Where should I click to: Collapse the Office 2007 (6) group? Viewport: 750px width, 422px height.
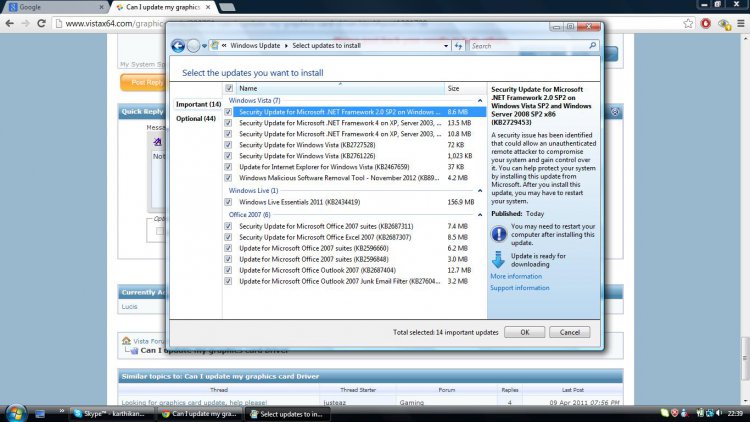tap(480, 215)
